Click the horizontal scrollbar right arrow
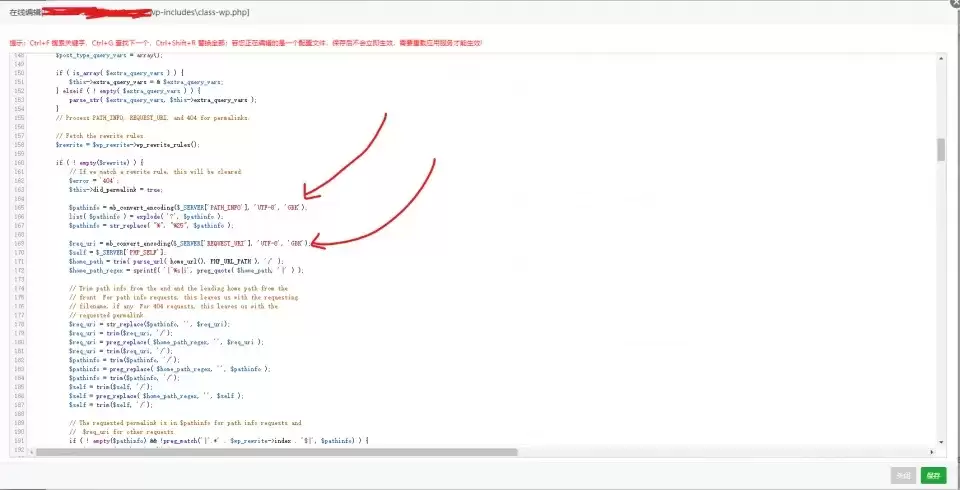960x490 pixels. 932,452
